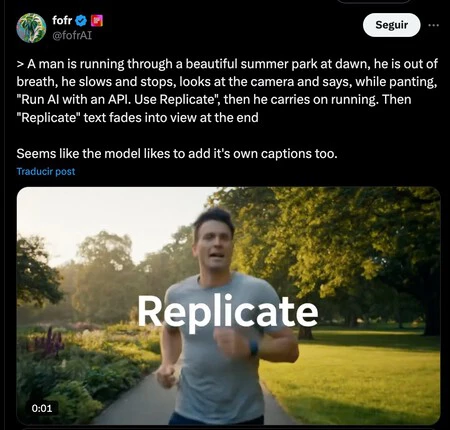Click the sentence Seems like the model likes

tap(177, 154)
